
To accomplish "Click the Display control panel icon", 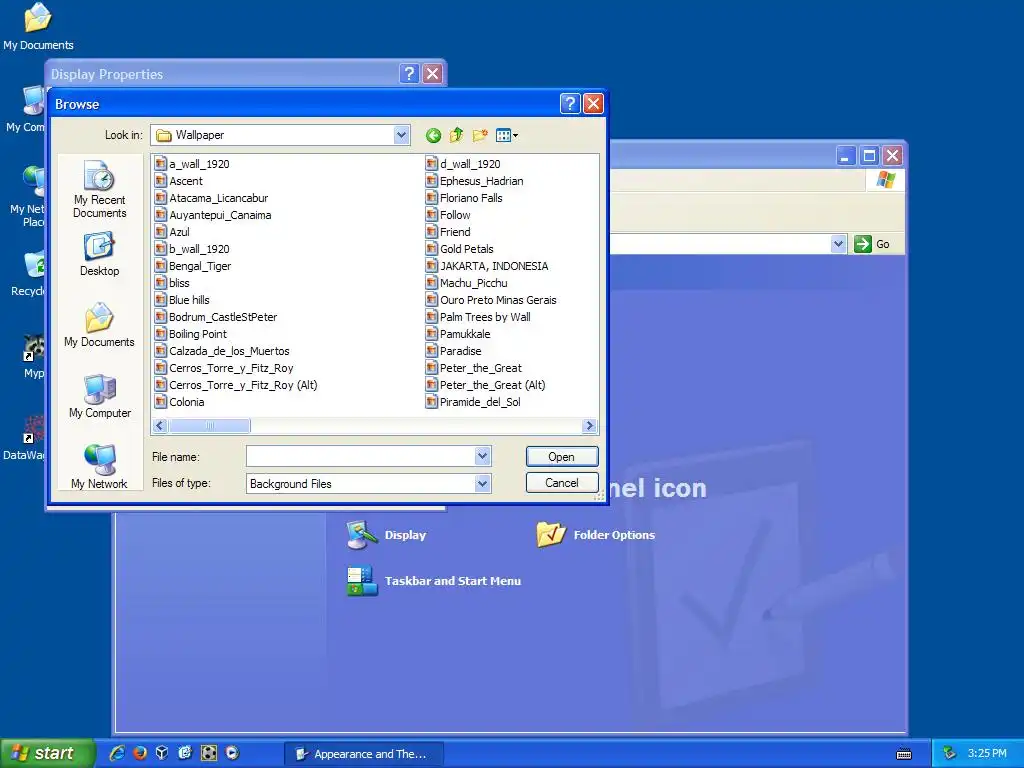I will tap(362, 535).
